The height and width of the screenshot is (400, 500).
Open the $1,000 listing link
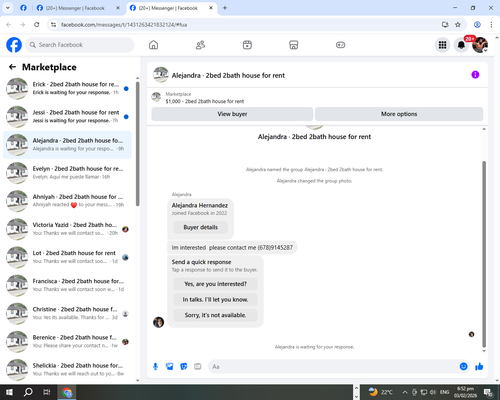205,101
